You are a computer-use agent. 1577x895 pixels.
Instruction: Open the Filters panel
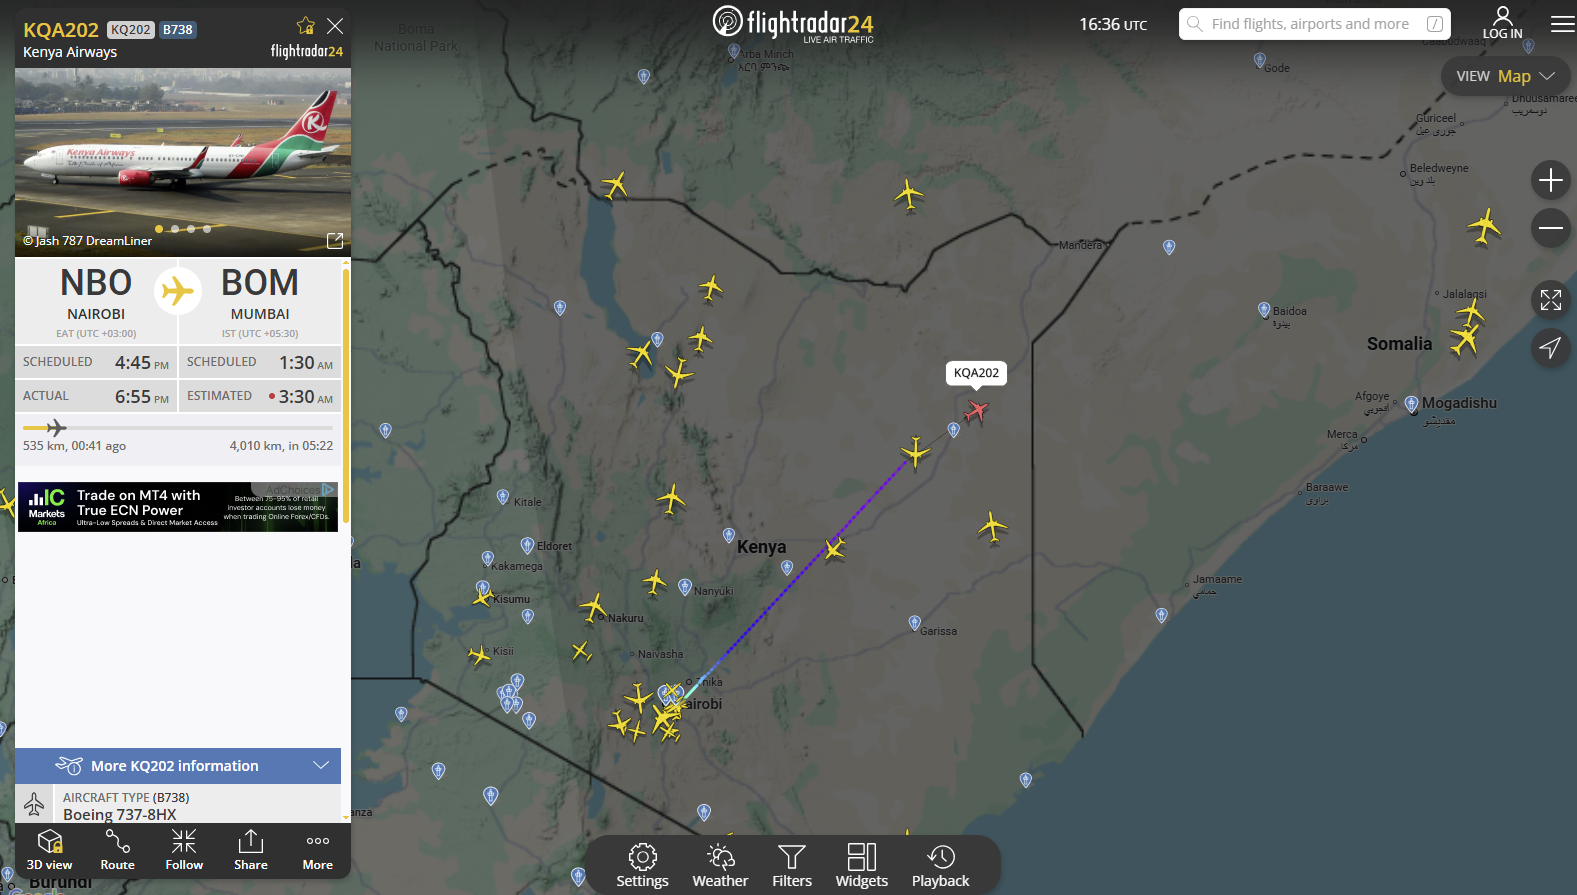pos(791,865)
